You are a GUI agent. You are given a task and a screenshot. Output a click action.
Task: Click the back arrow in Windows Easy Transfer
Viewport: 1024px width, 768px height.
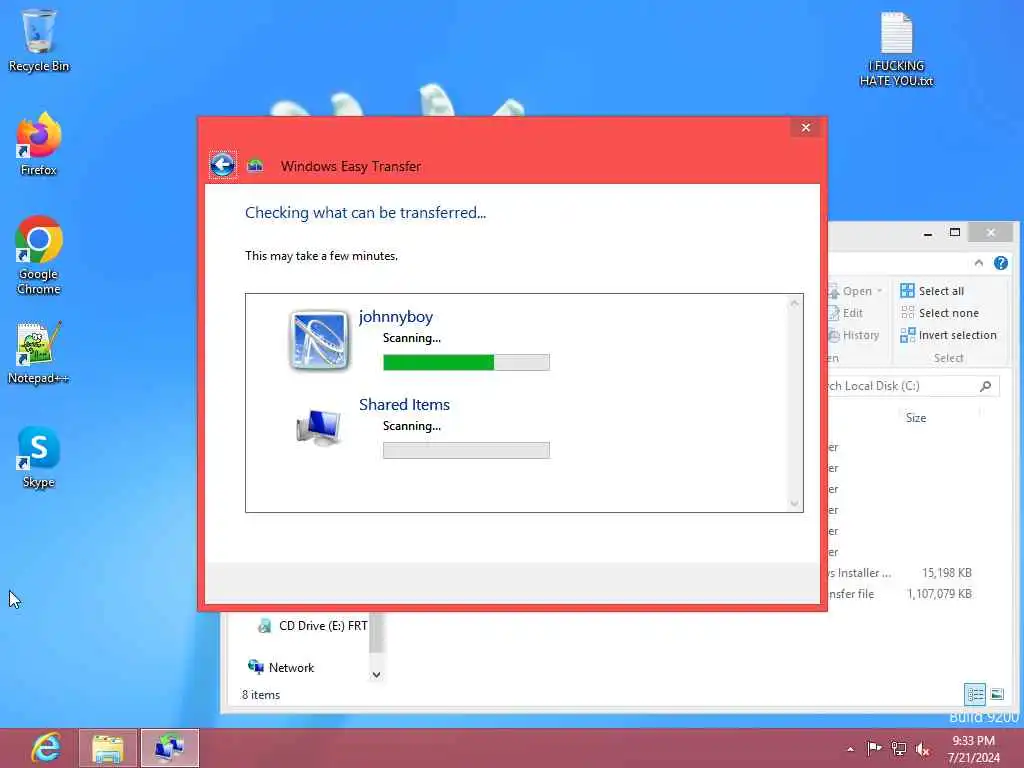[223, 165]
